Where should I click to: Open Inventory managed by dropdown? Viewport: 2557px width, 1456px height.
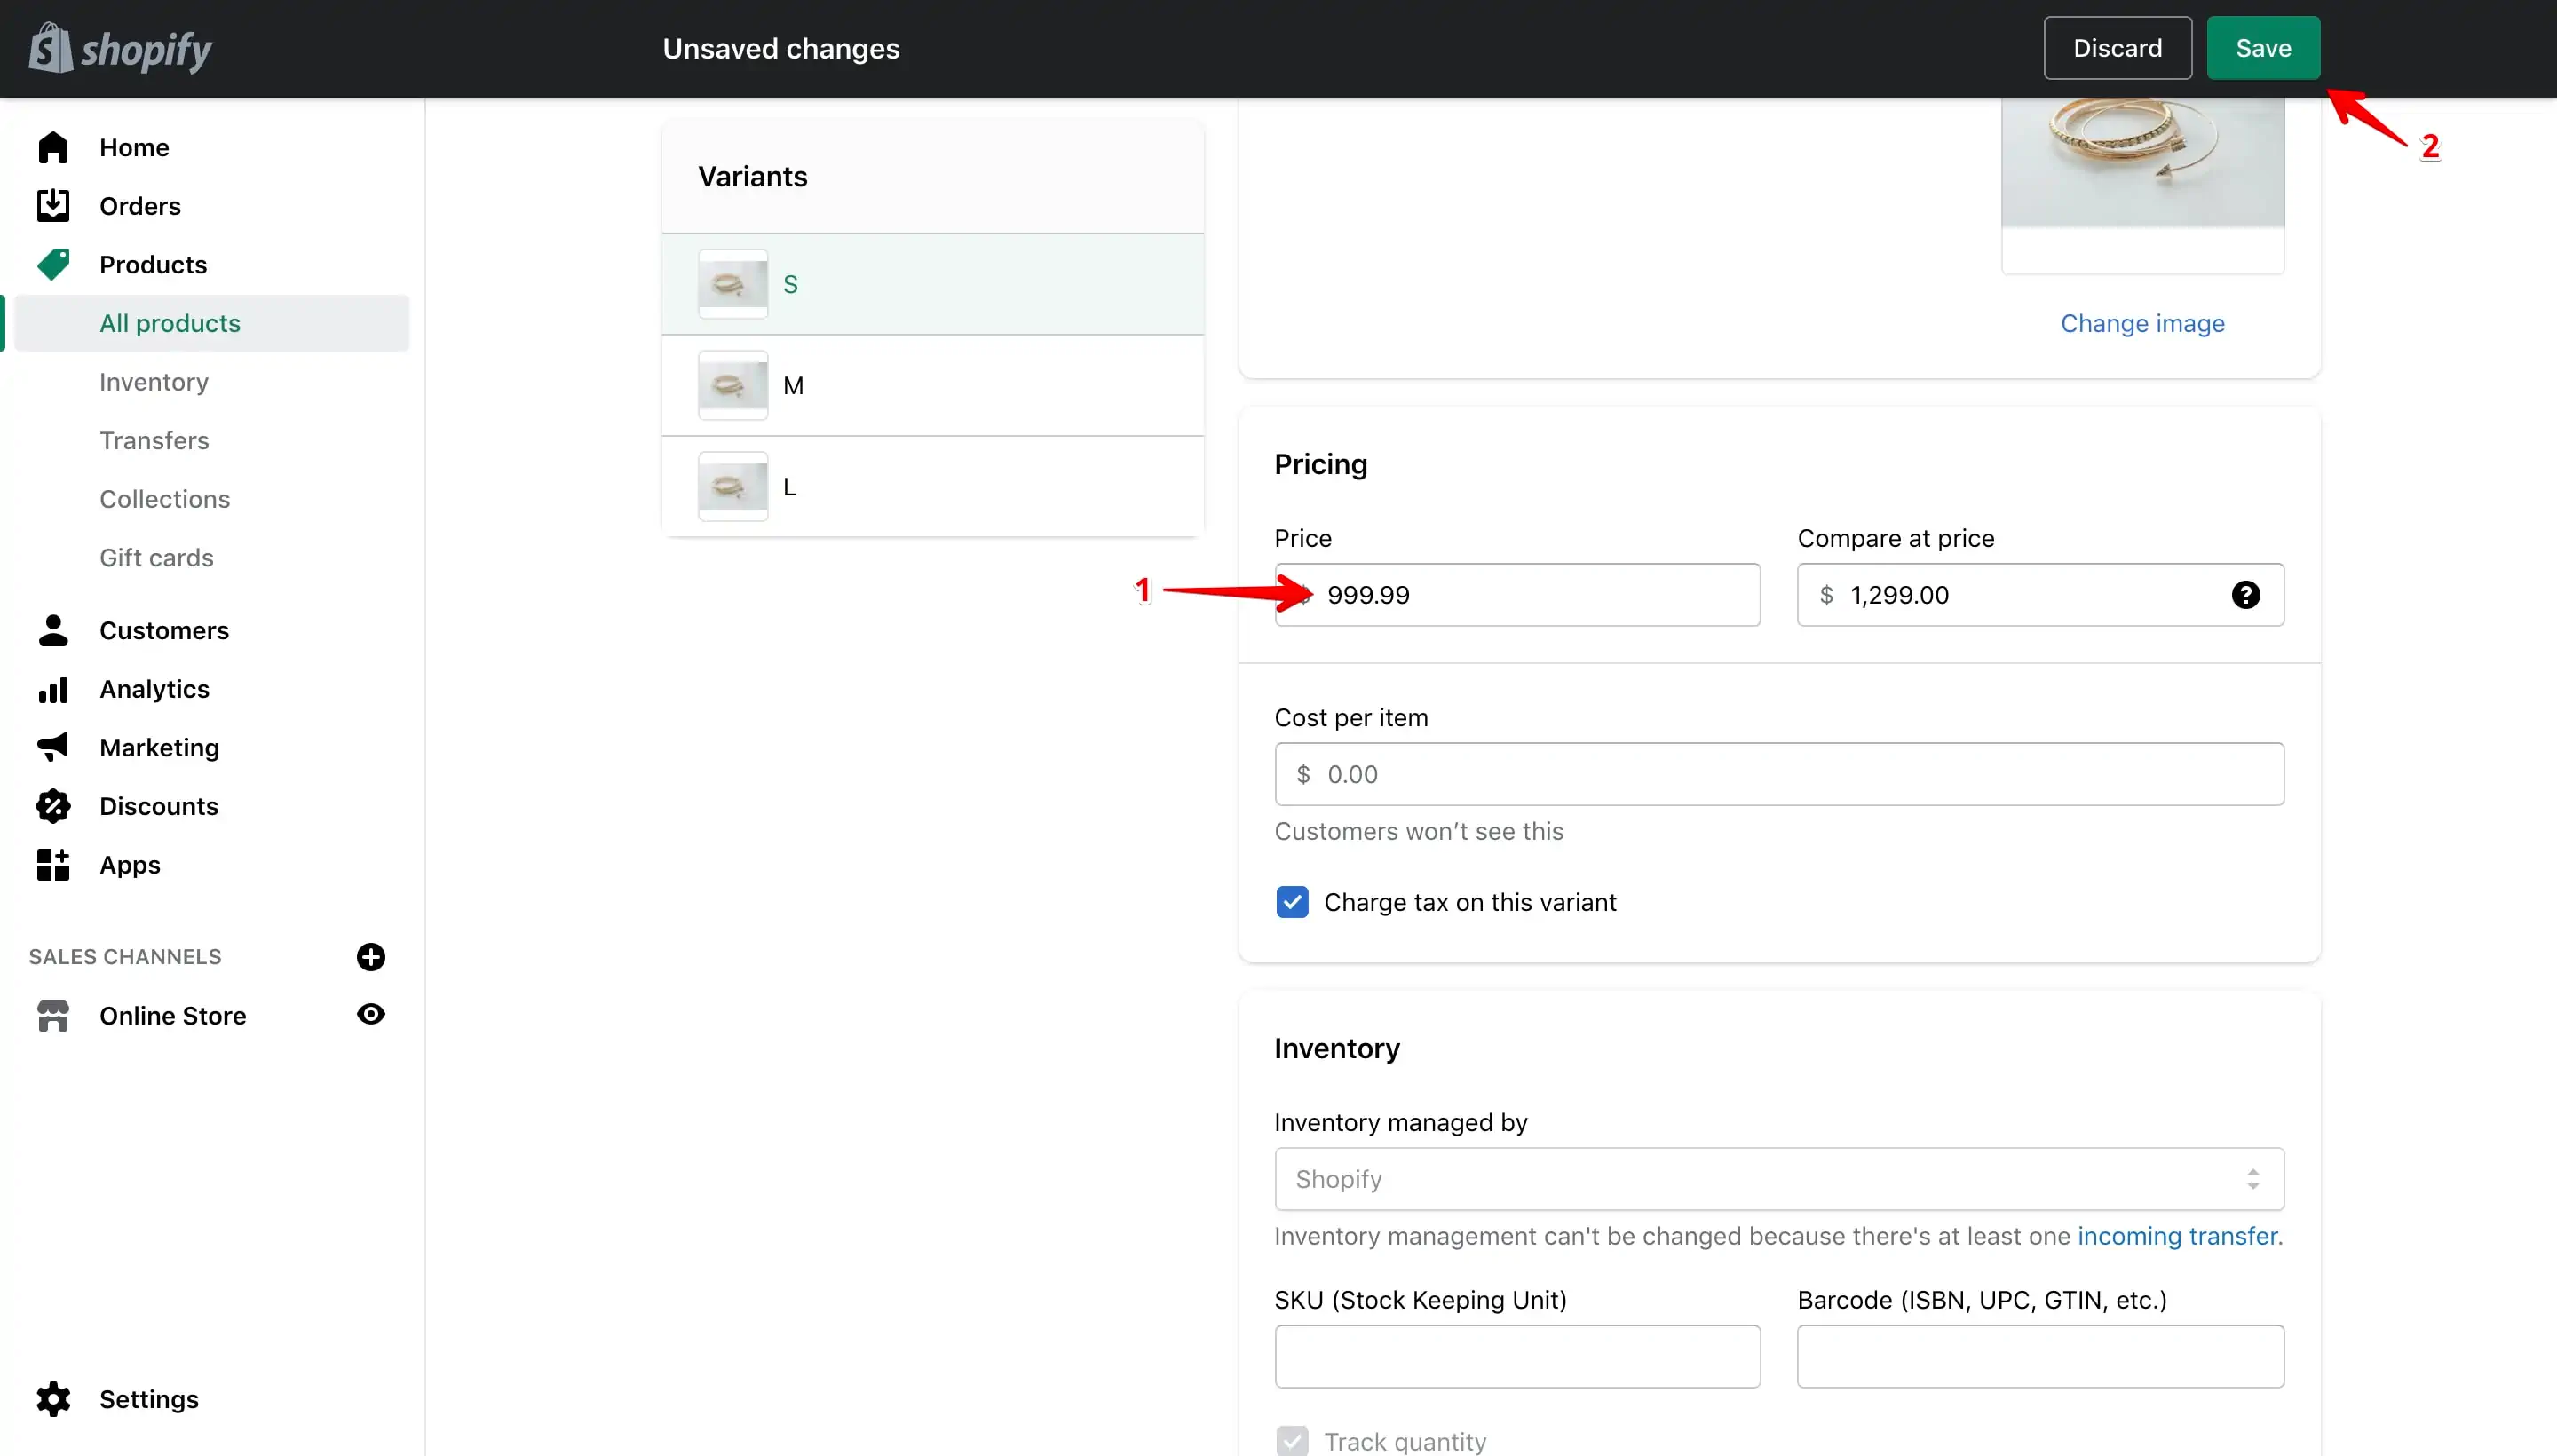point(1779,1179)
